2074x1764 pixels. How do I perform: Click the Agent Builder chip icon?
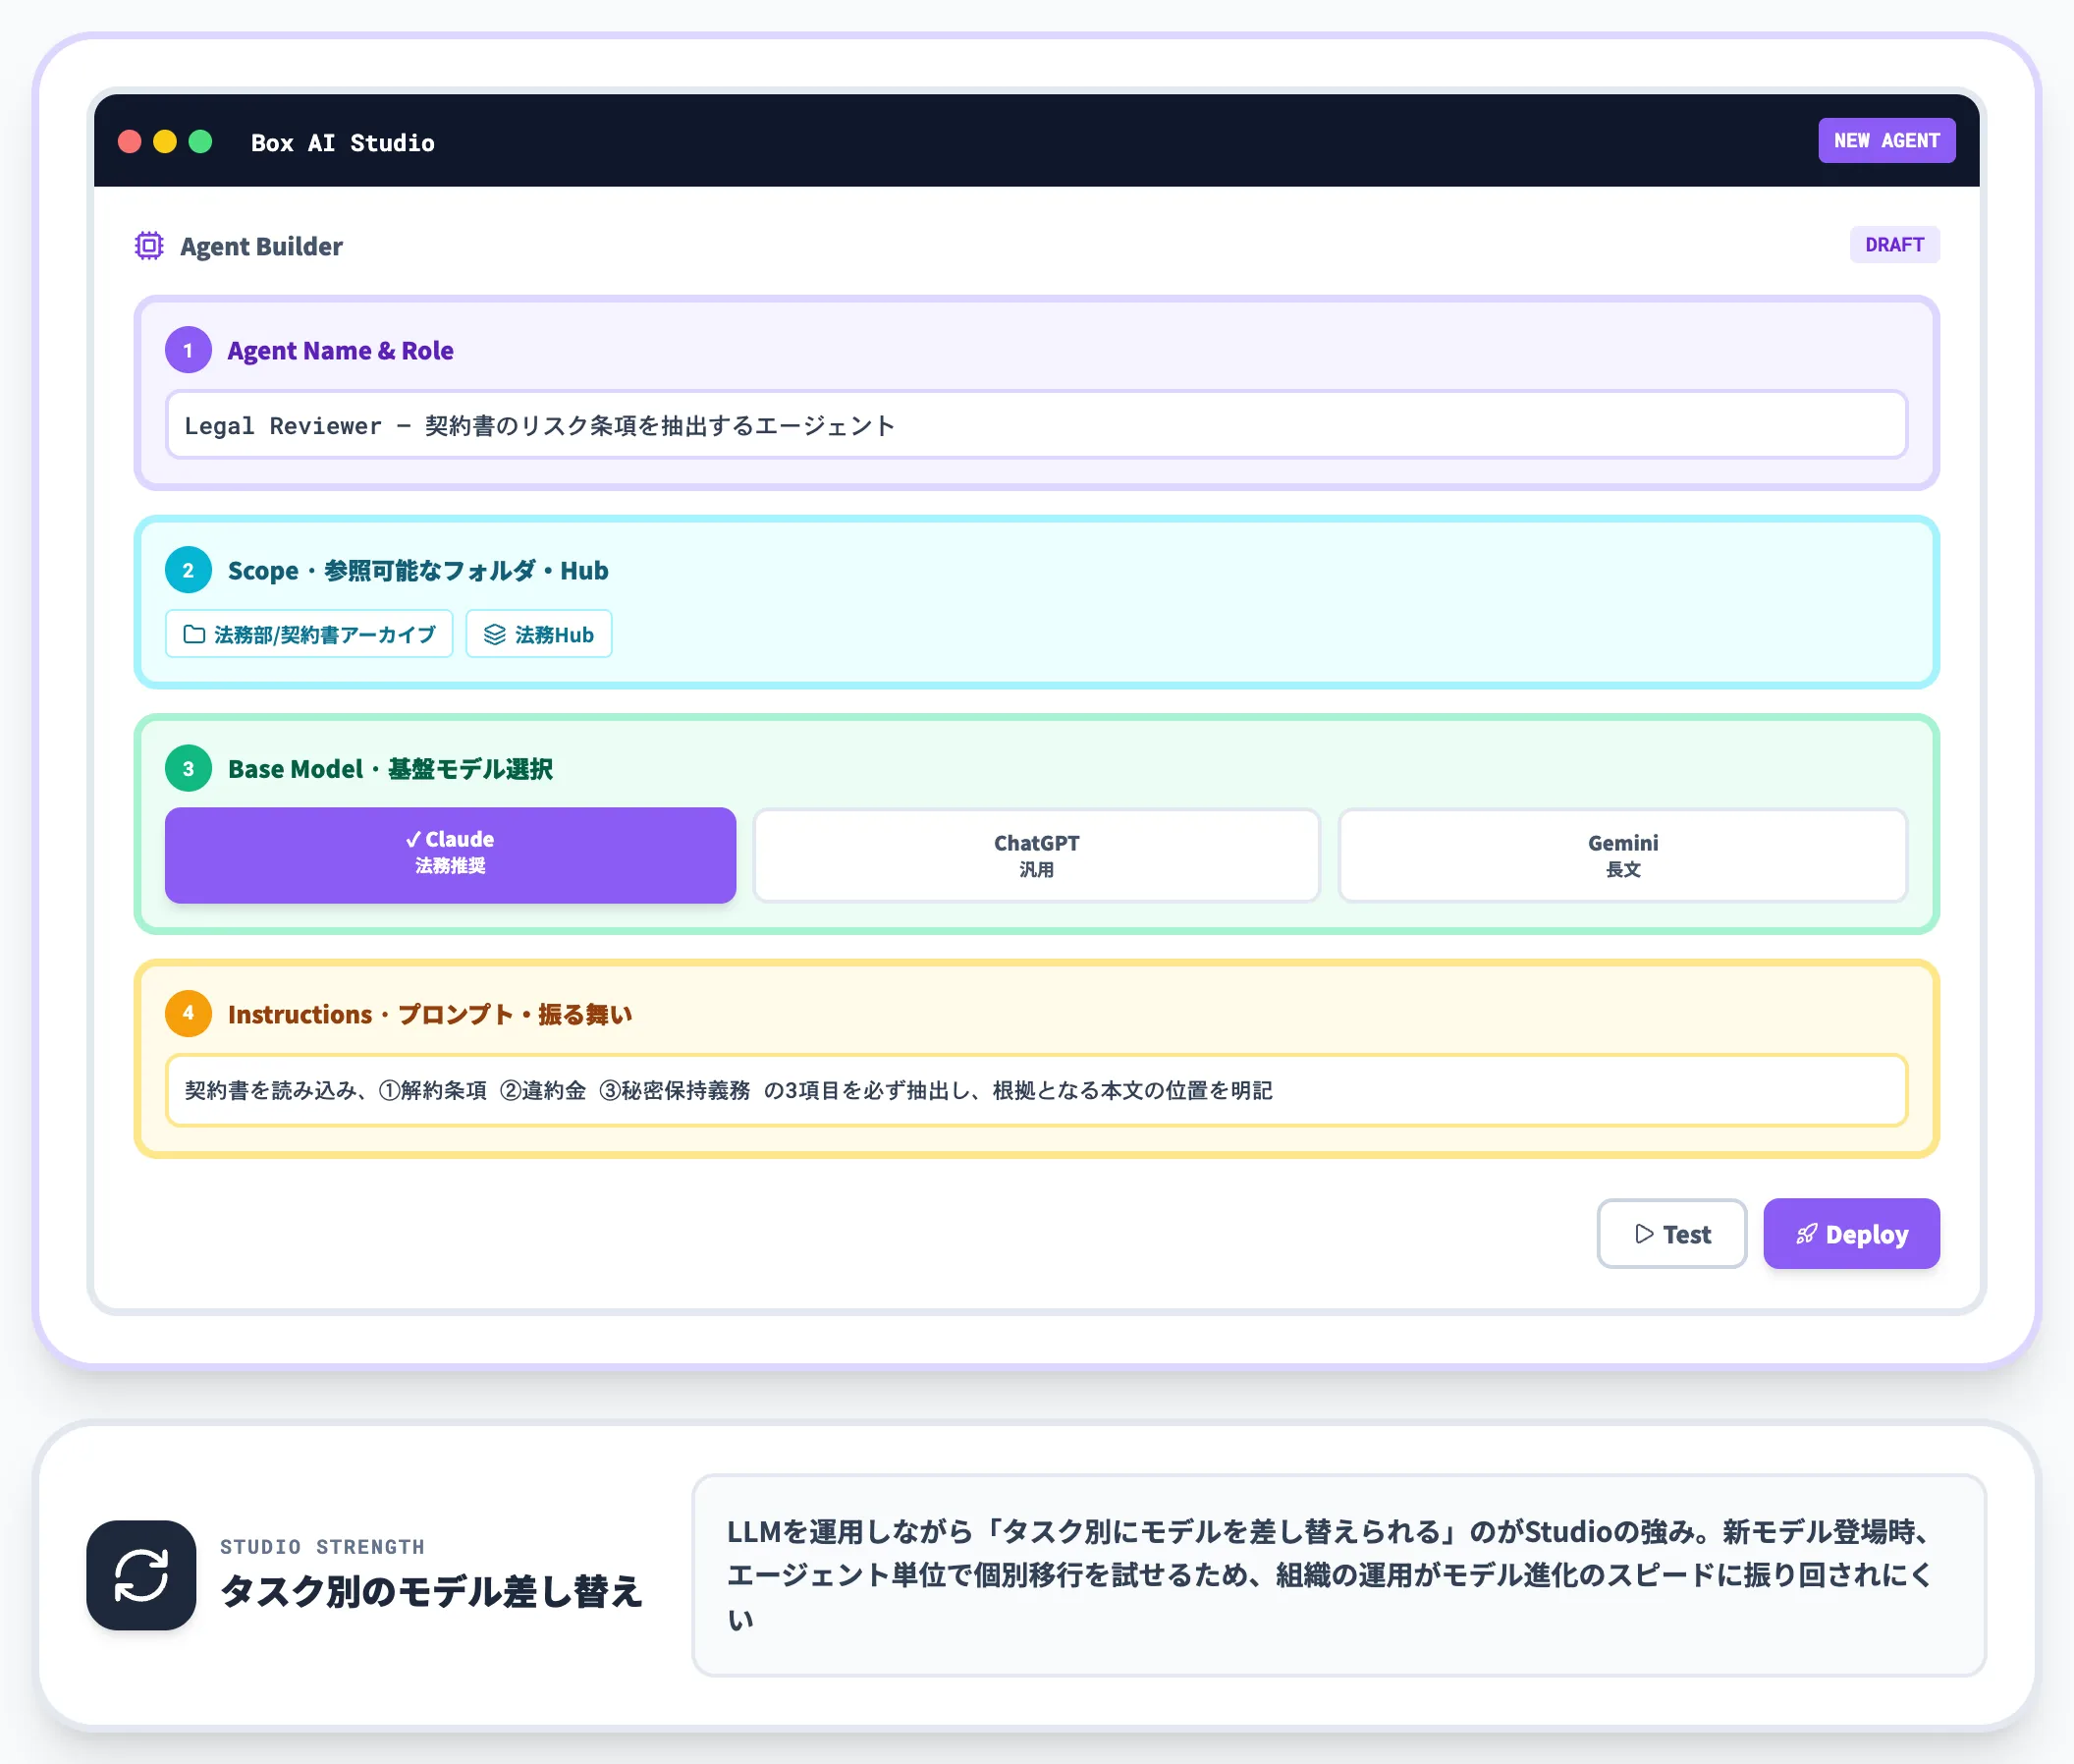point(149,246)
